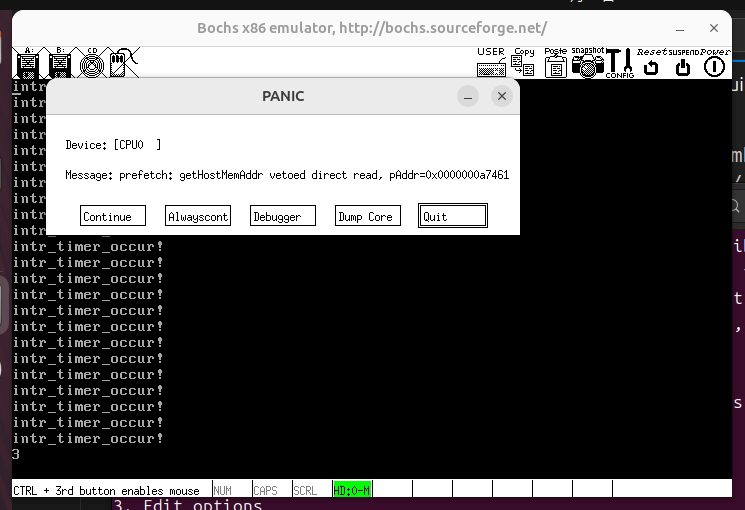Click the Reset icon in Bochs toolbar
The image size is (745, 510).
[x=651, y=62]
